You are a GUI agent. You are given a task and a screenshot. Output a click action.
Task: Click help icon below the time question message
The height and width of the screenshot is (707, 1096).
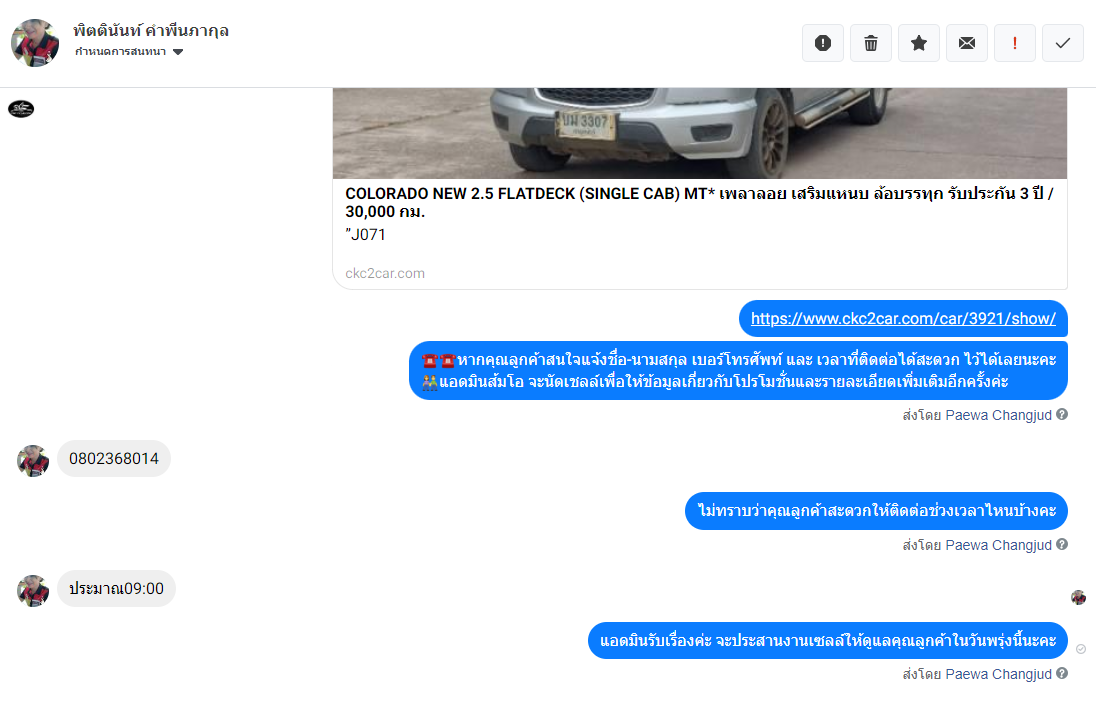click(1062, 544)
